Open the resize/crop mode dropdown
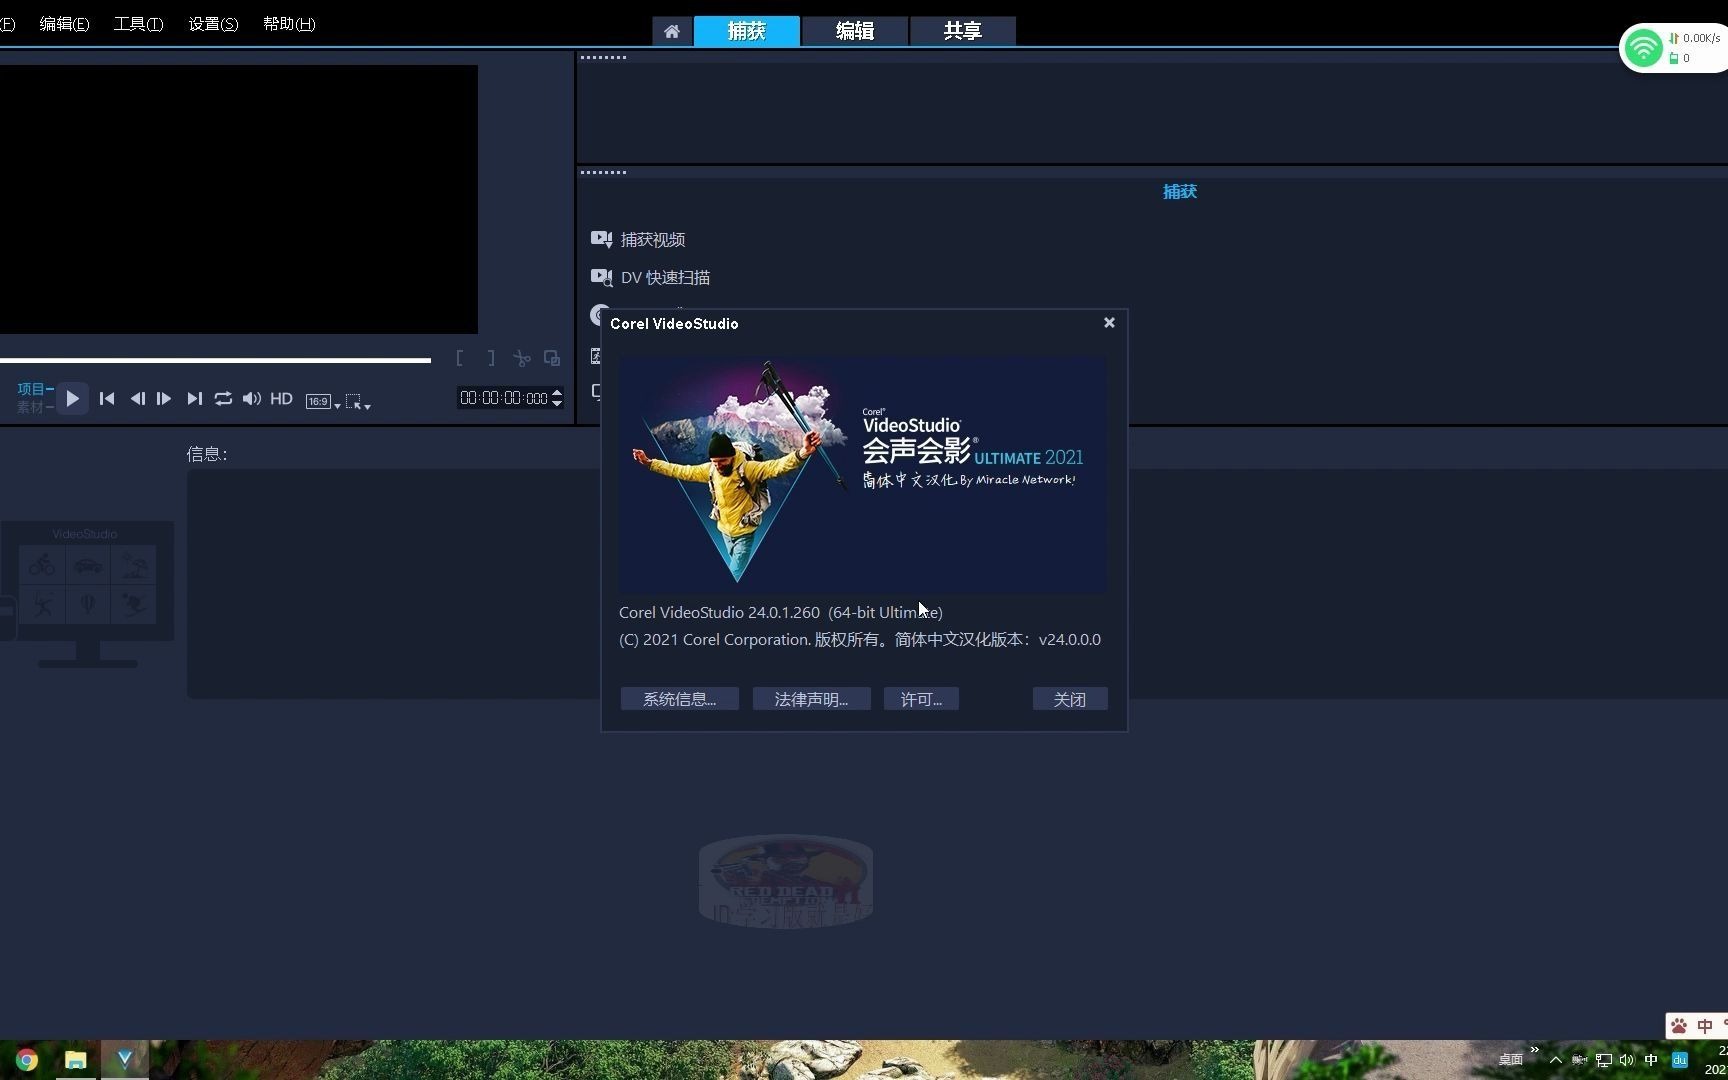Image resolution: width=1728 pixels, height=1080 pixels. point(358,402)
